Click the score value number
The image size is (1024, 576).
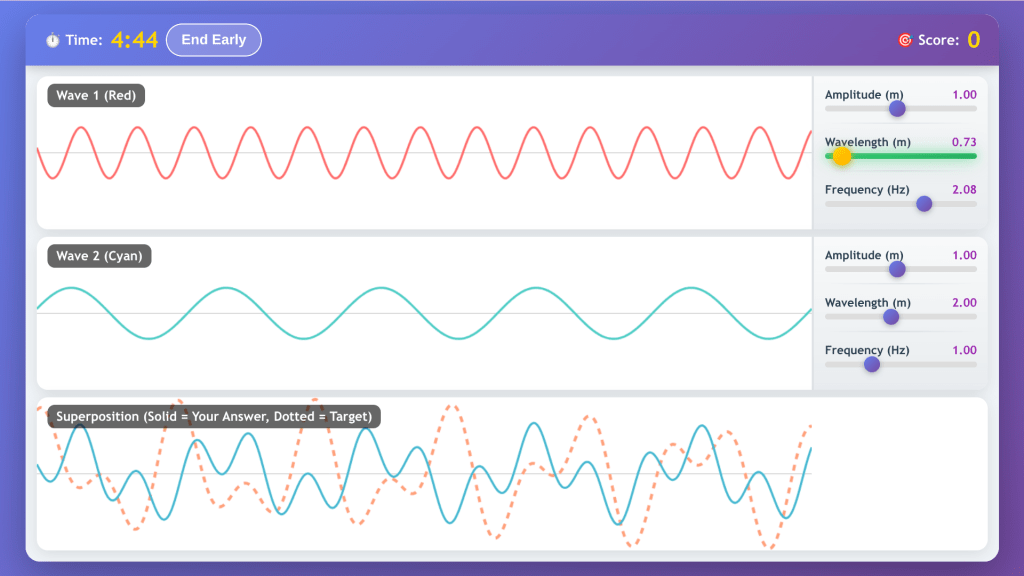[973, 40]
